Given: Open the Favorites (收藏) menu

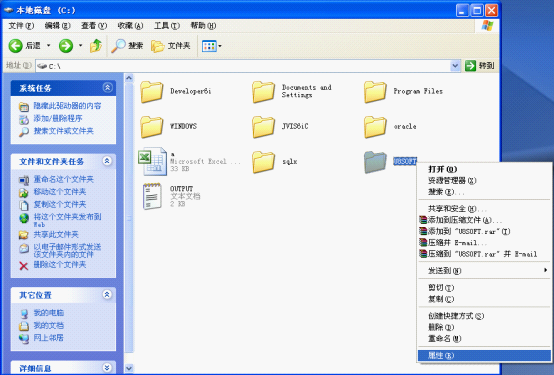Looking at the screenshot, I should pos(130,26).
